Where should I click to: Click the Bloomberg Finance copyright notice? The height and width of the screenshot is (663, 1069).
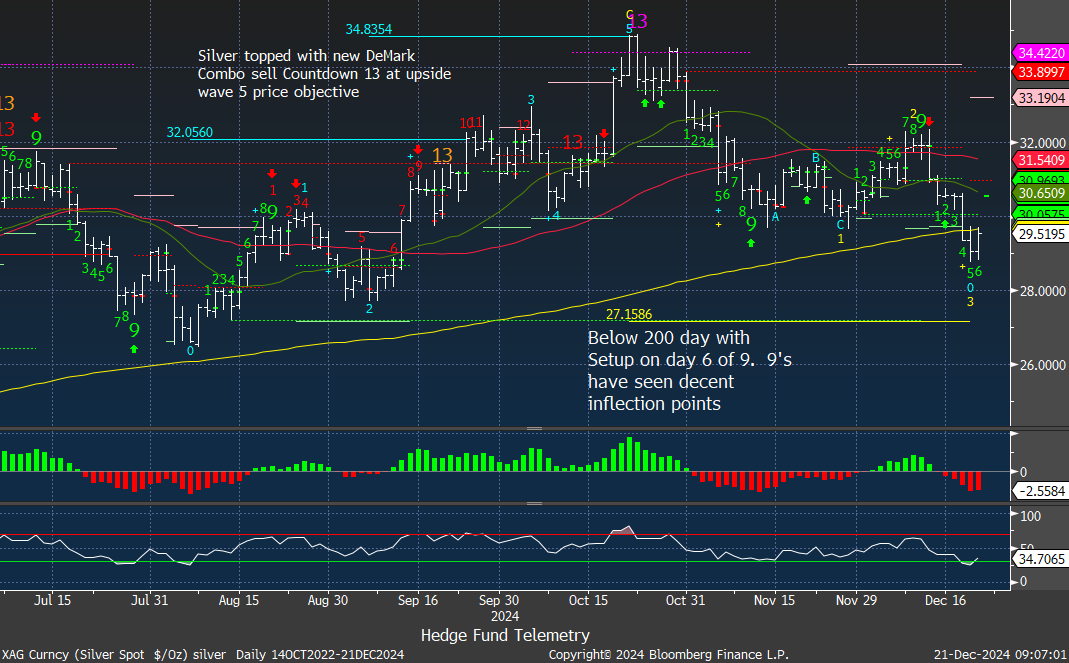(669, 654)
